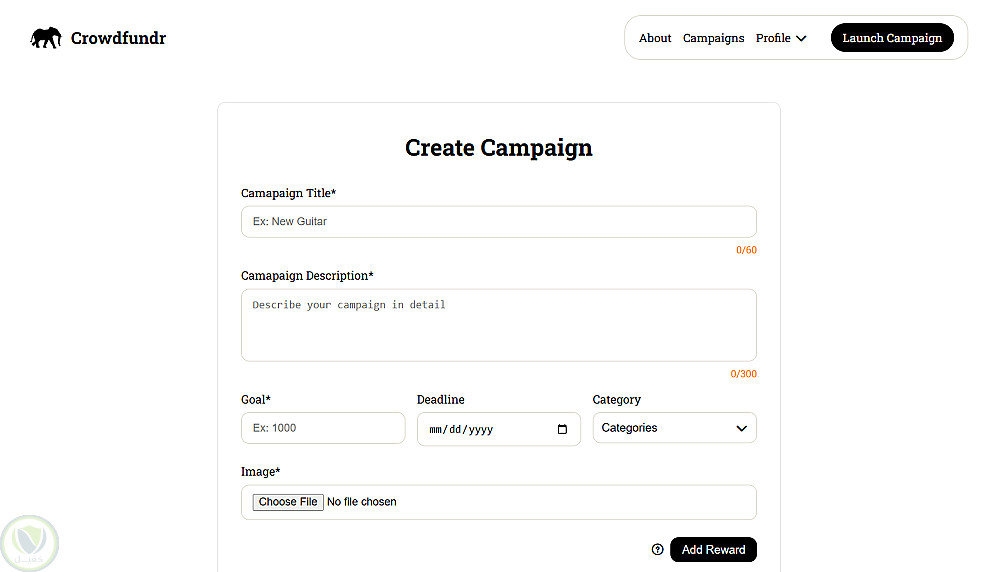Click the Choose File button
This screenshot has height=572, width=1000.
(287, 502)
